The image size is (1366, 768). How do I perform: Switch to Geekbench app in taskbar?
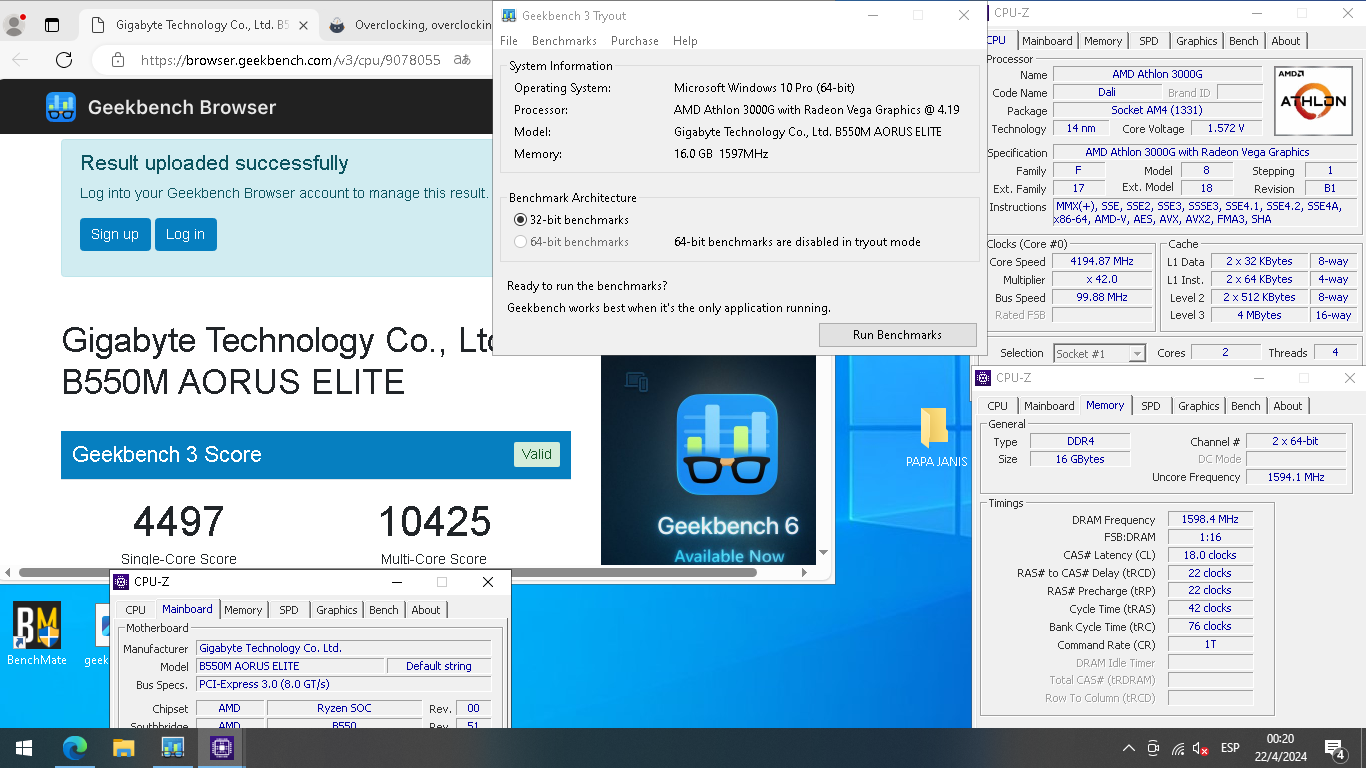172,748
